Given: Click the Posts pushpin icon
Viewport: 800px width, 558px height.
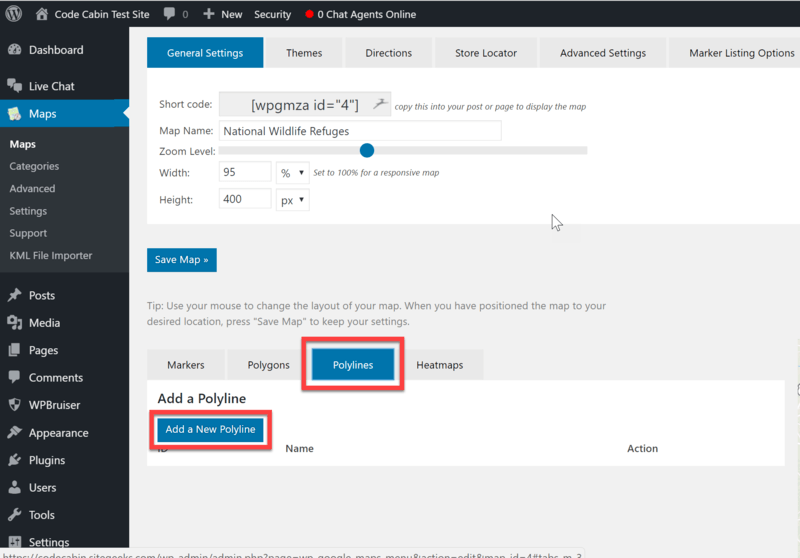Looking at the screenshot, I should tap(15, 295).
